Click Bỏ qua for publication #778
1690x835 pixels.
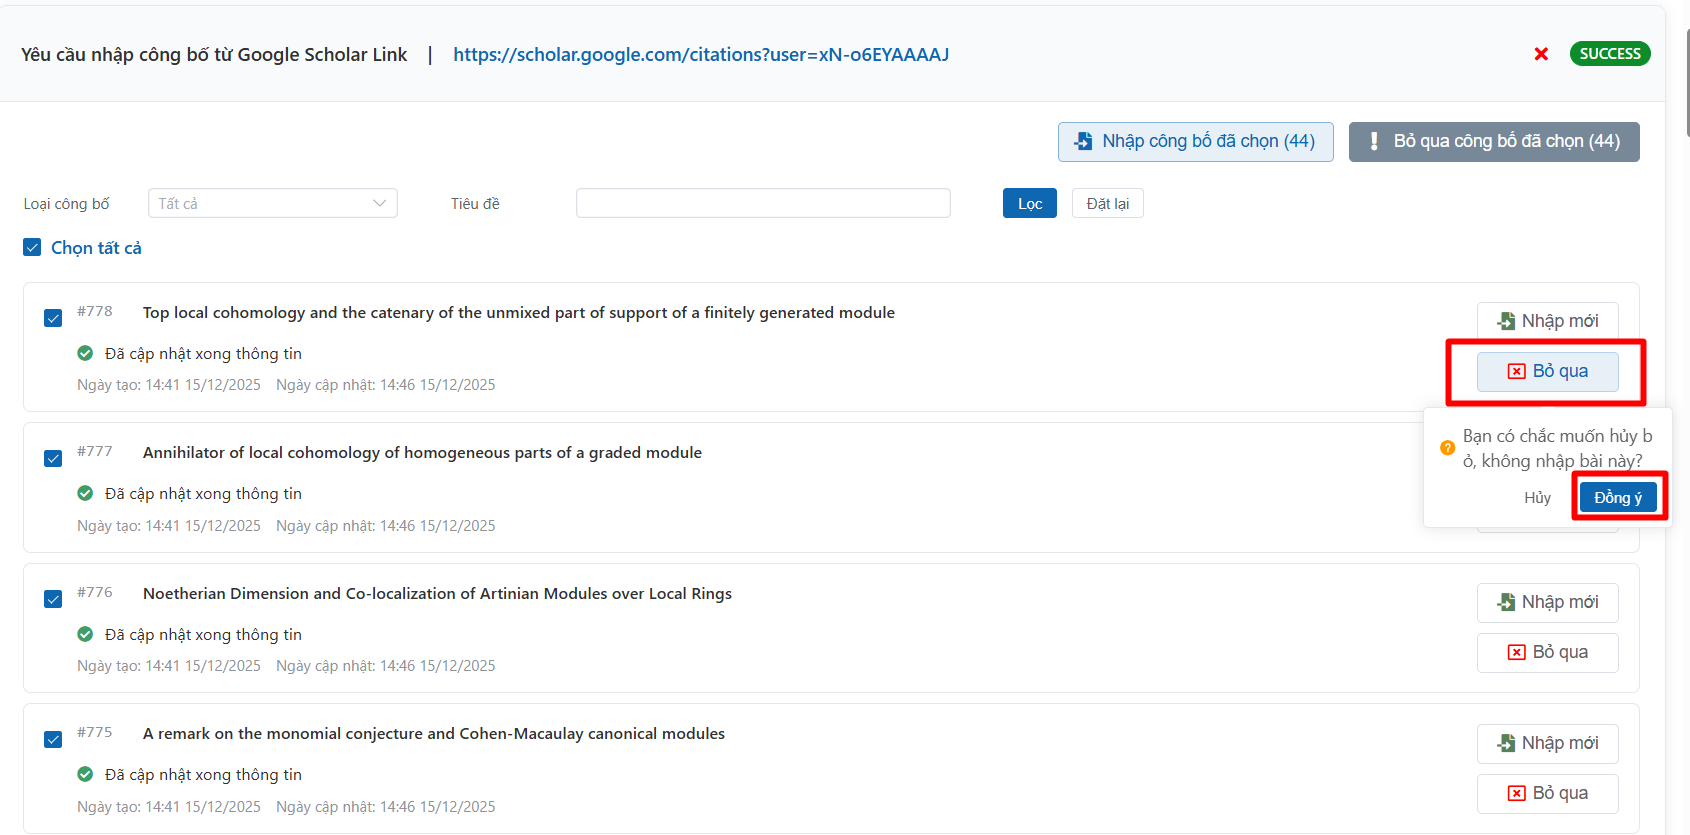pyautogui.click(x=1547, y=372)
